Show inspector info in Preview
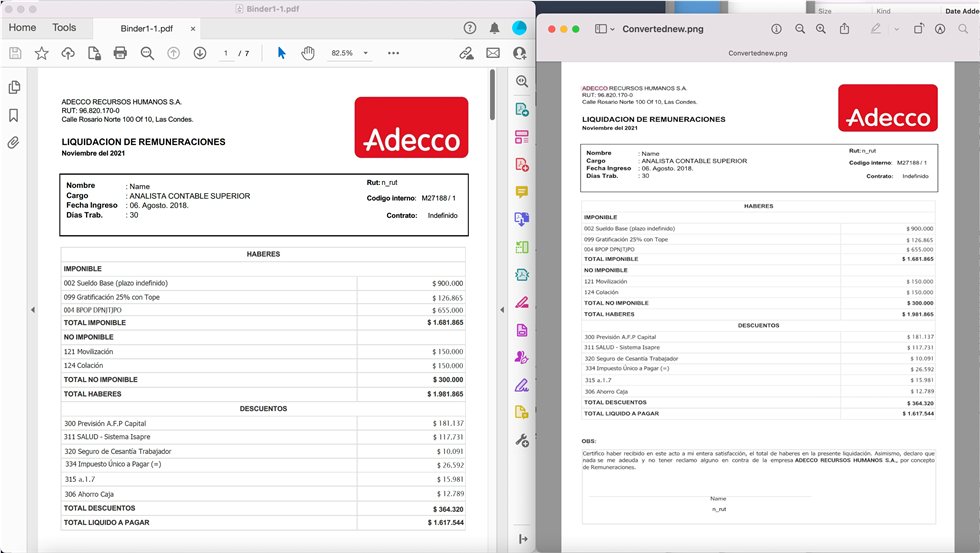980x553 pixels. pyautogui.click(x=774, y=29)
